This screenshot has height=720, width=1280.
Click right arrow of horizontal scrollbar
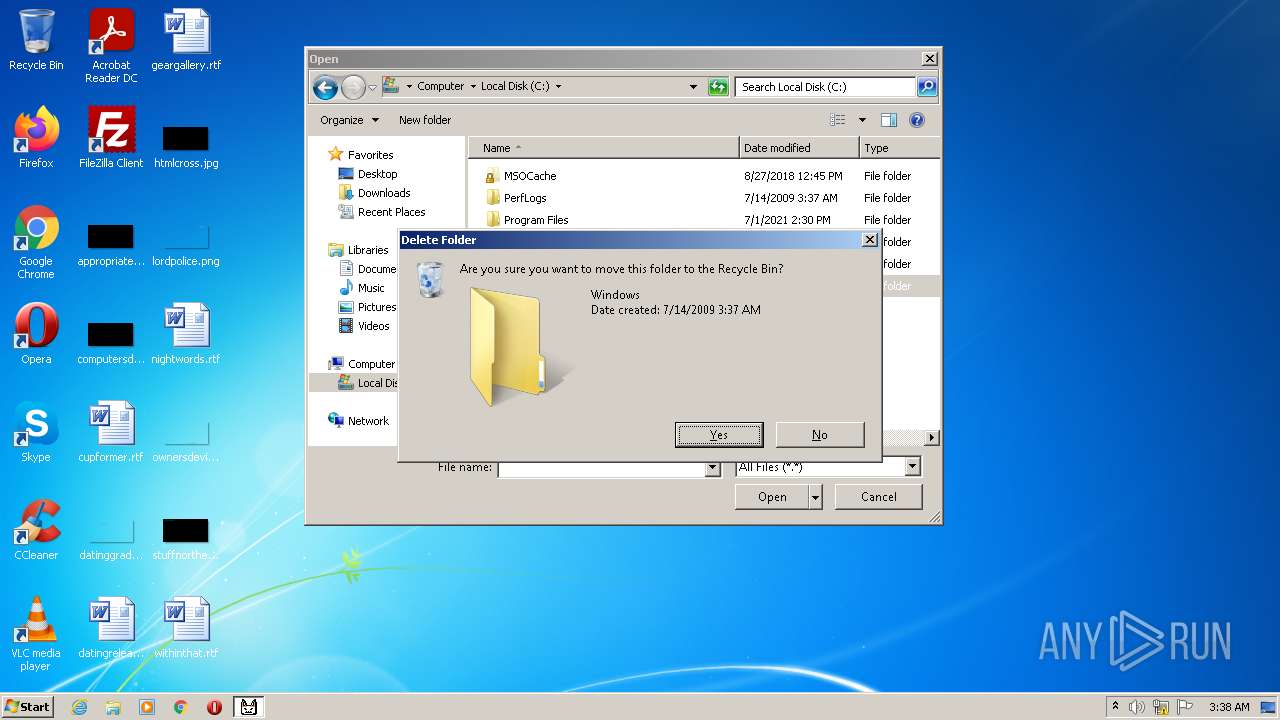pos(932,438)
